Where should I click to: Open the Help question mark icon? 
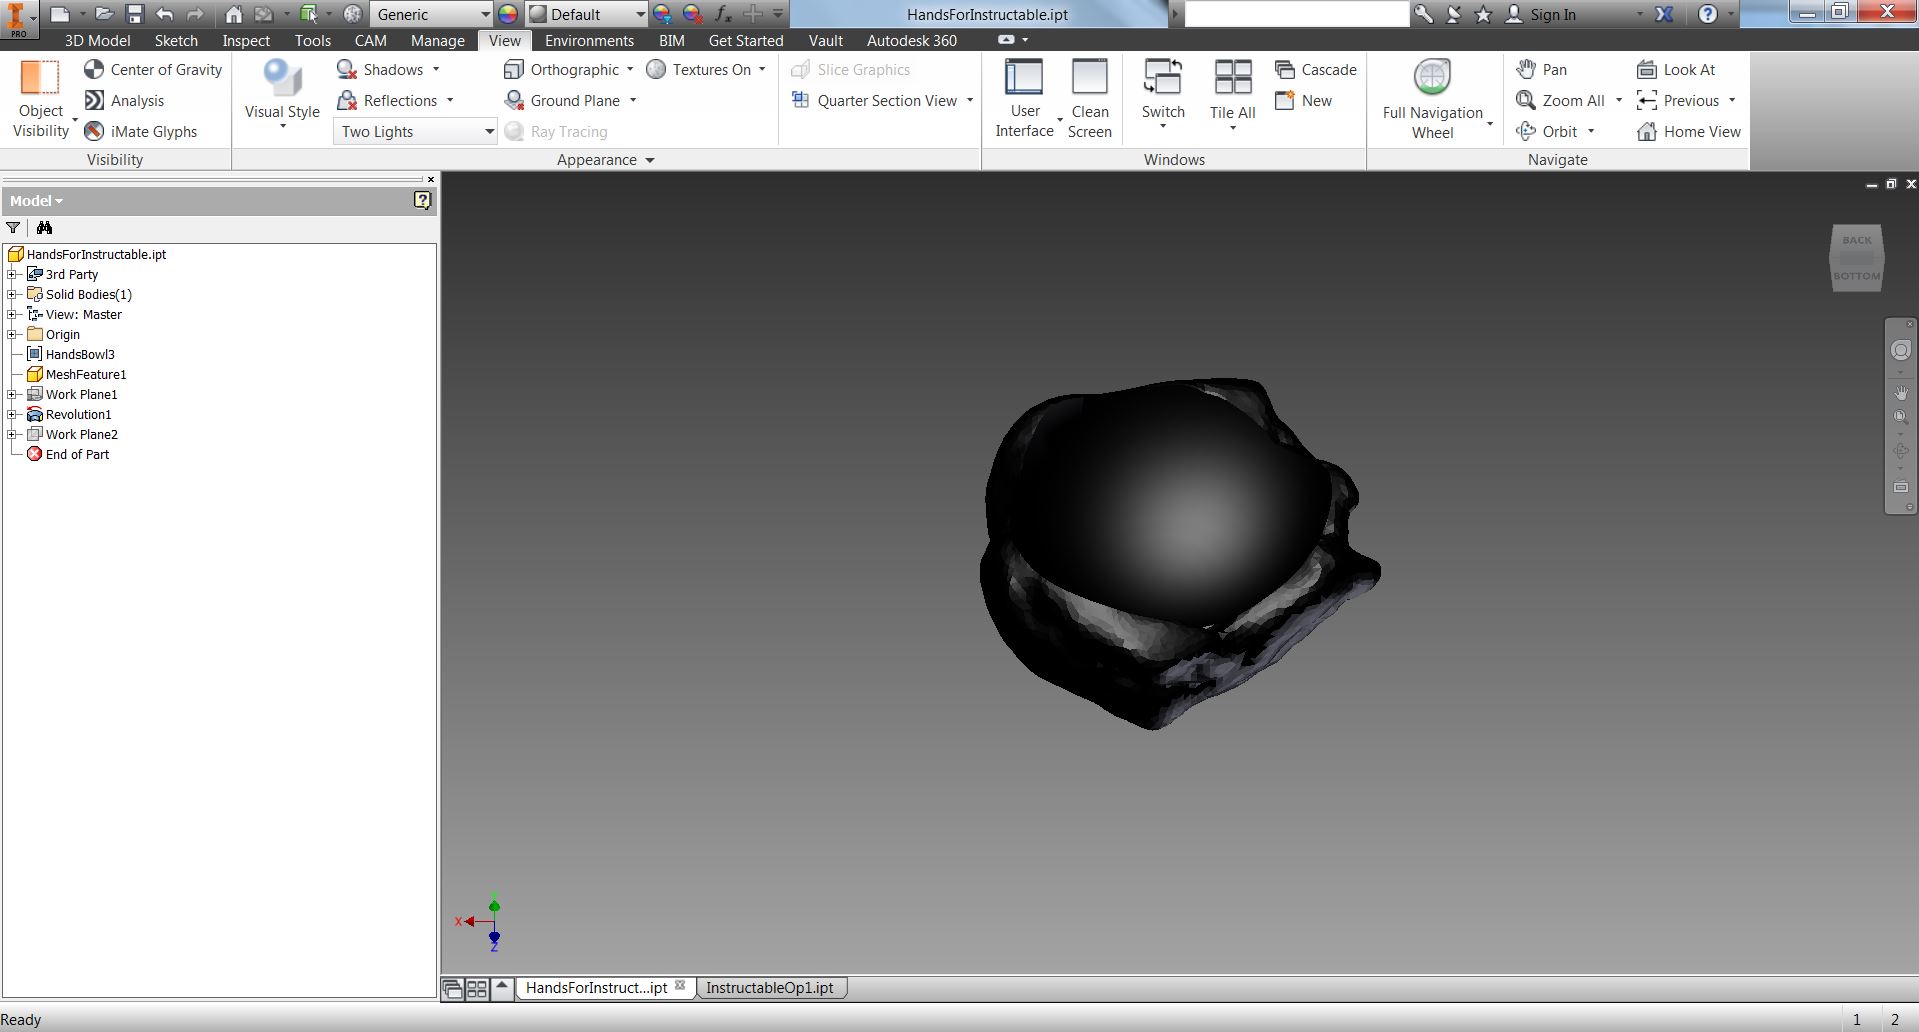[x=1708, y=14]
